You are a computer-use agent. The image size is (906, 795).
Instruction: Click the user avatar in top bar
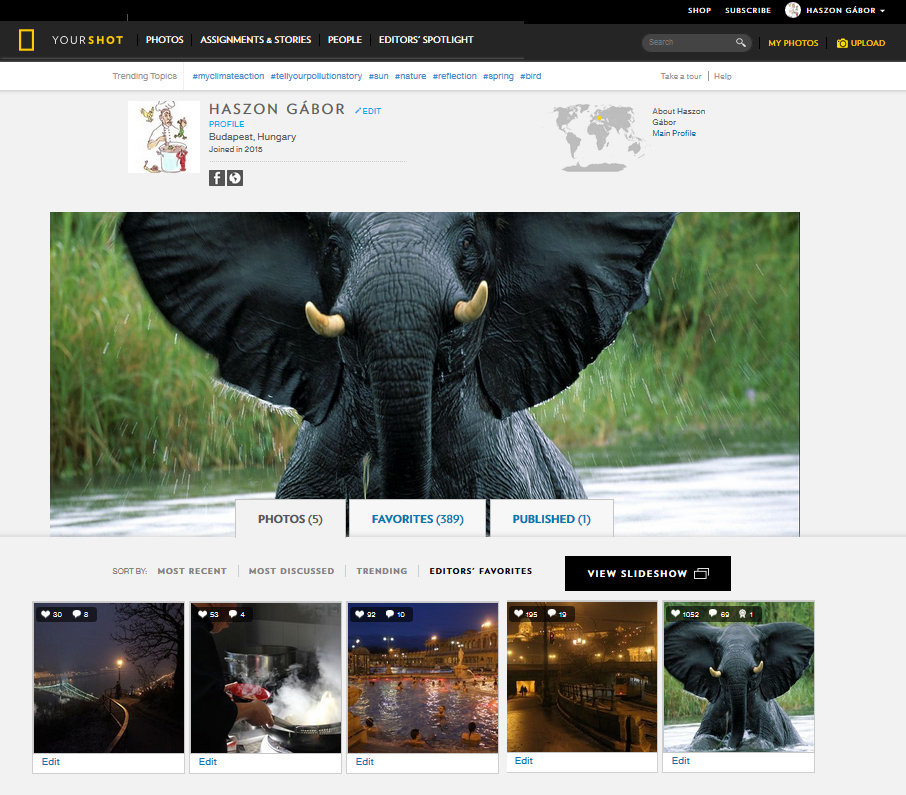point(793,10)
